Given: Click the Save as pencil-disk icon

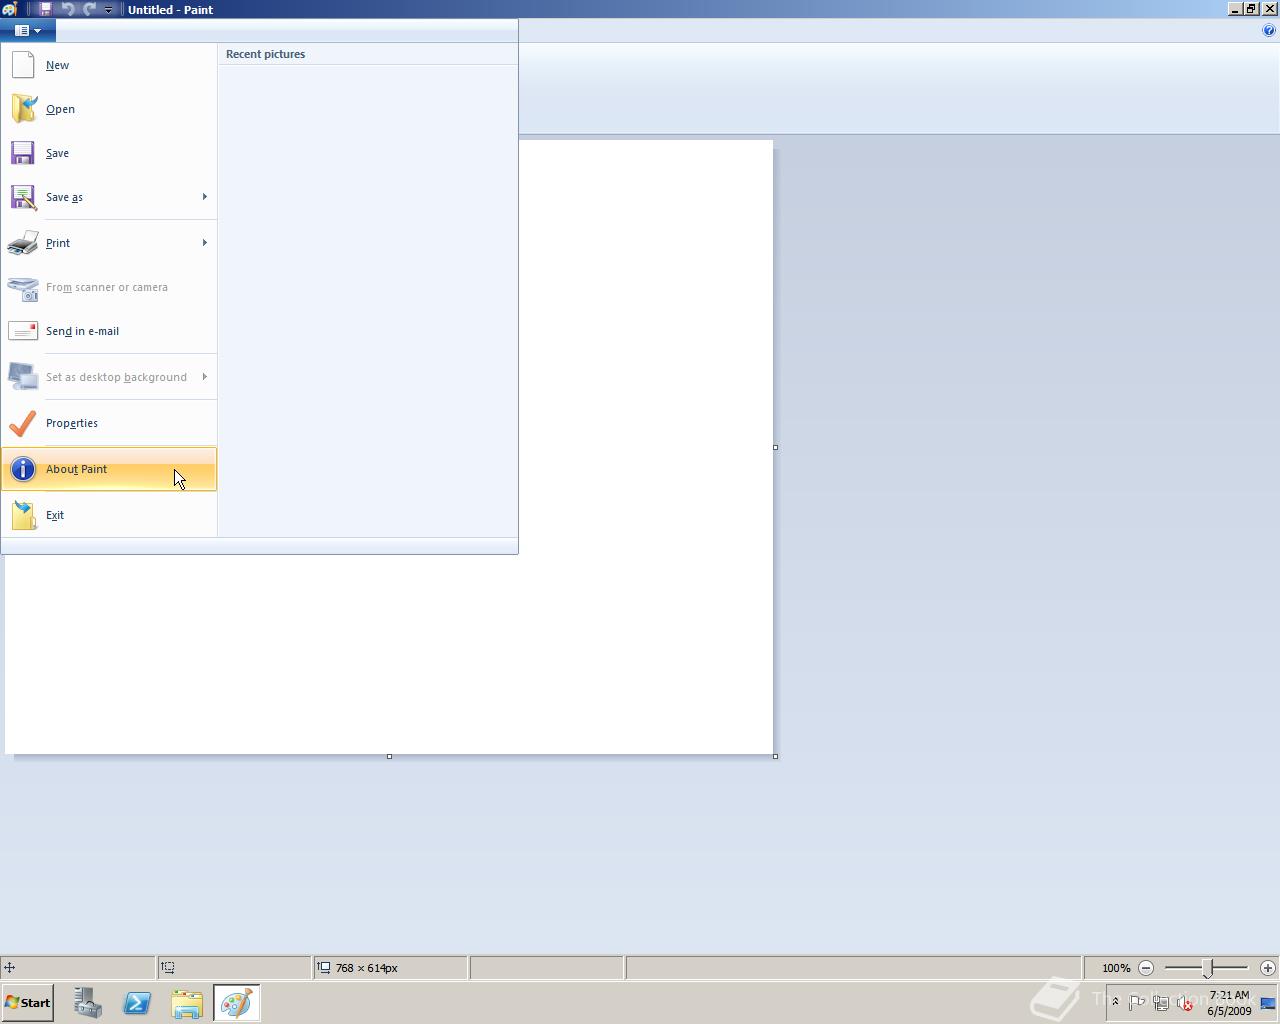Looking at the screenshot, I should pos(23,197).
